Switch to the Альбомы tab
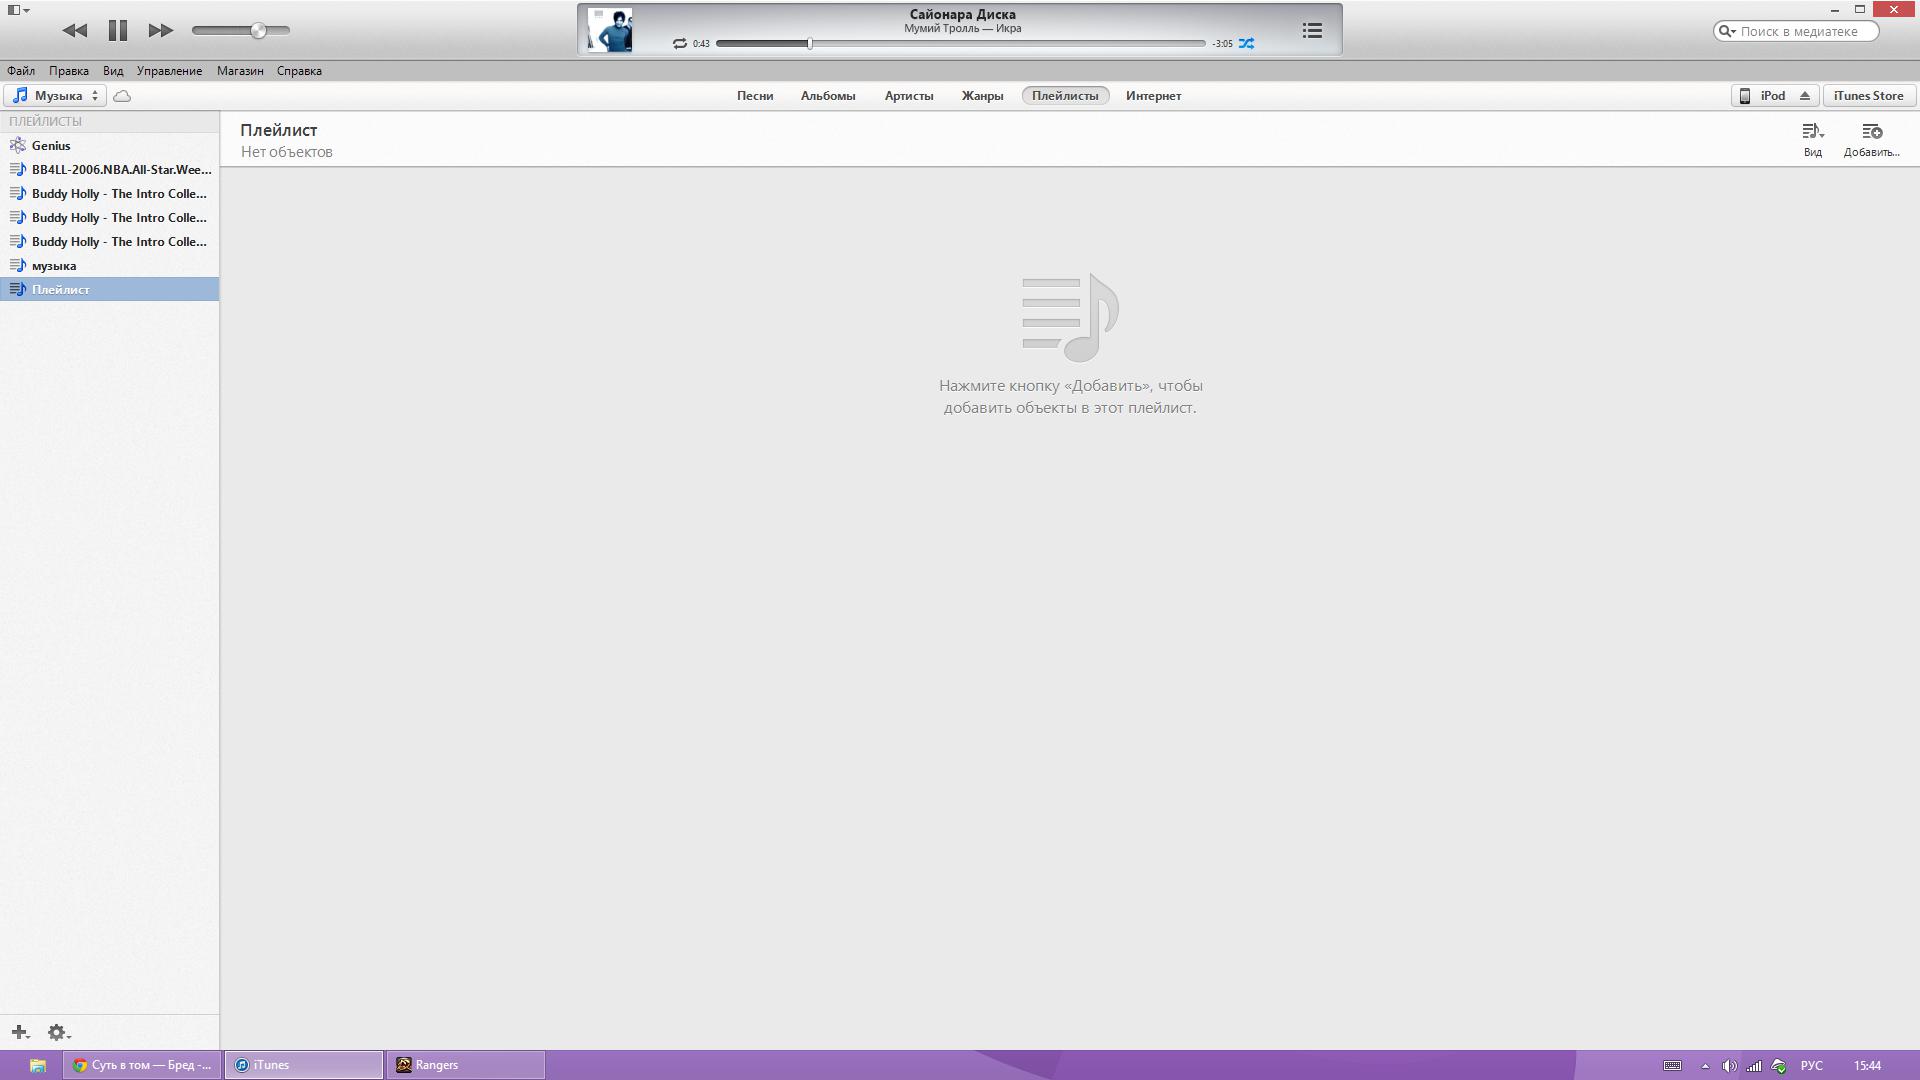The width and height of the screenshot is (1920, 1080). point(828,96)
